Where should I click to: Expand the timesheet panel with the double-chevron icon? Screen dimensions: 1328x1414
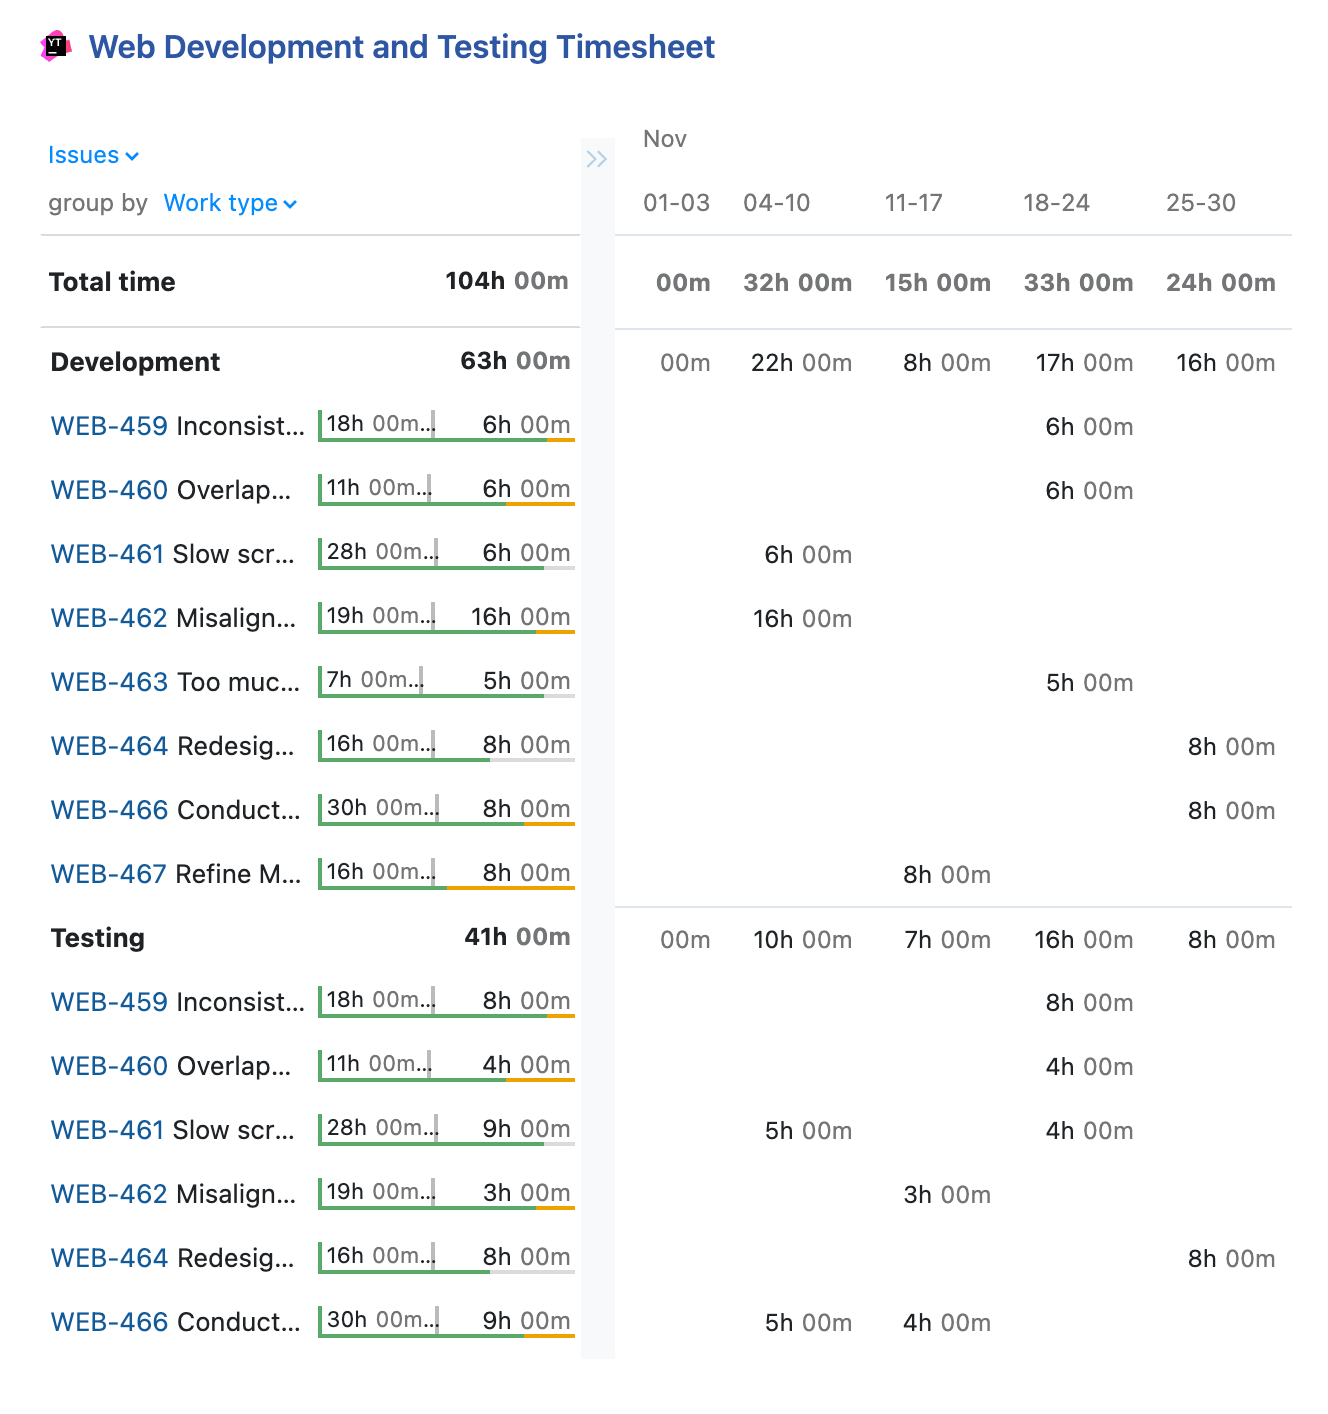click(x=598, y=158)
